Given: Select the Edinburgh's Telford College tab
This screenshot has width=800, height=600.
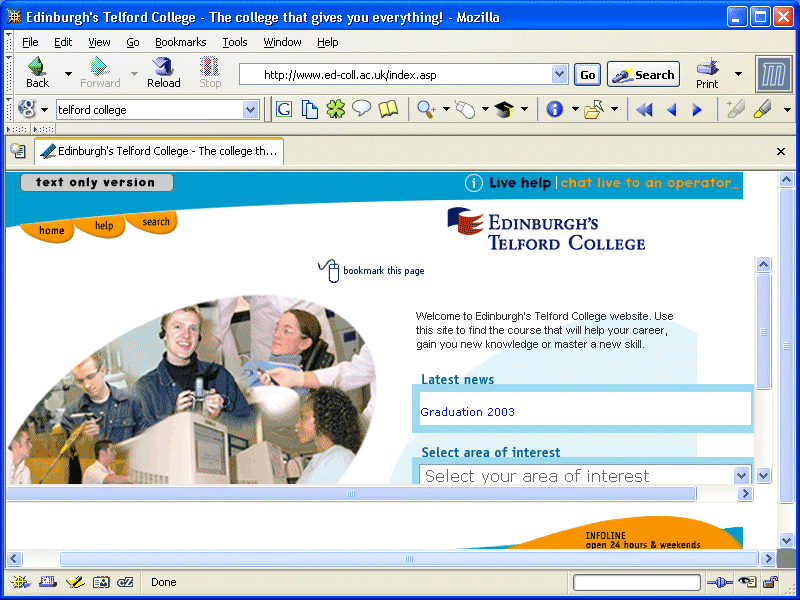Looking at the screenshot, I should click(159, 151).
